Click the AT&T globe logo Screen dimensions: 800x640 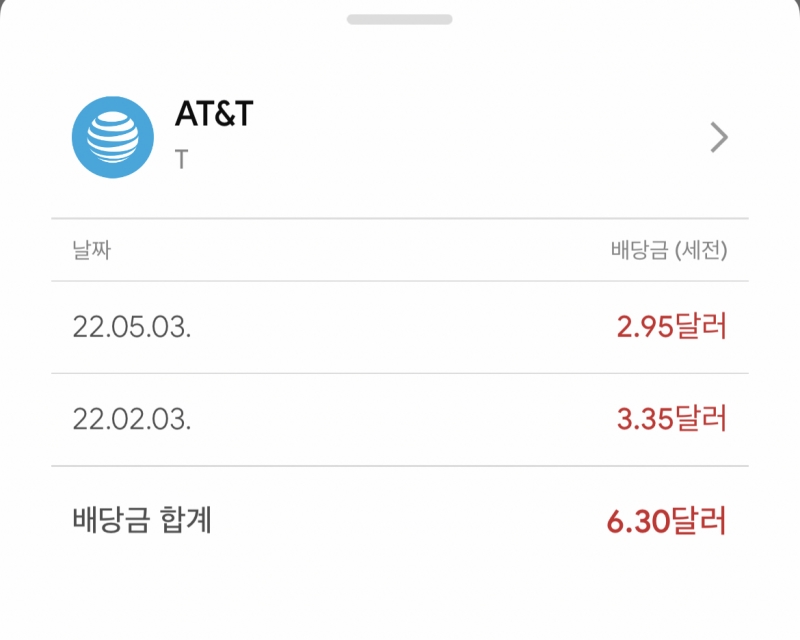pos(113,137)
